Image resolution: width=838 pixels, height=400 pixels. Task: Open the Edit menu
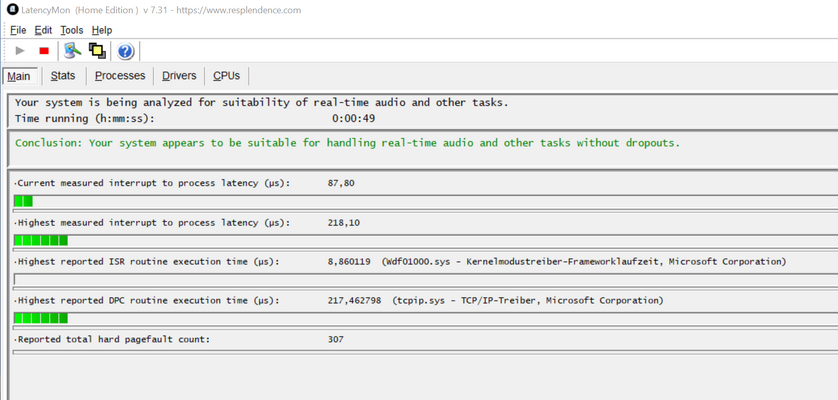[x=43, y=30]
